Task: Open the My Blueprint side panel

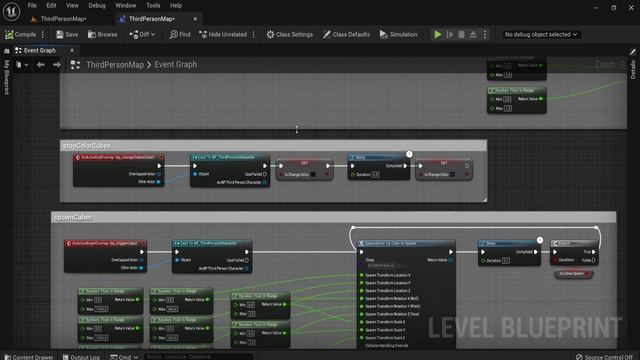Action: tap(7, 78)
